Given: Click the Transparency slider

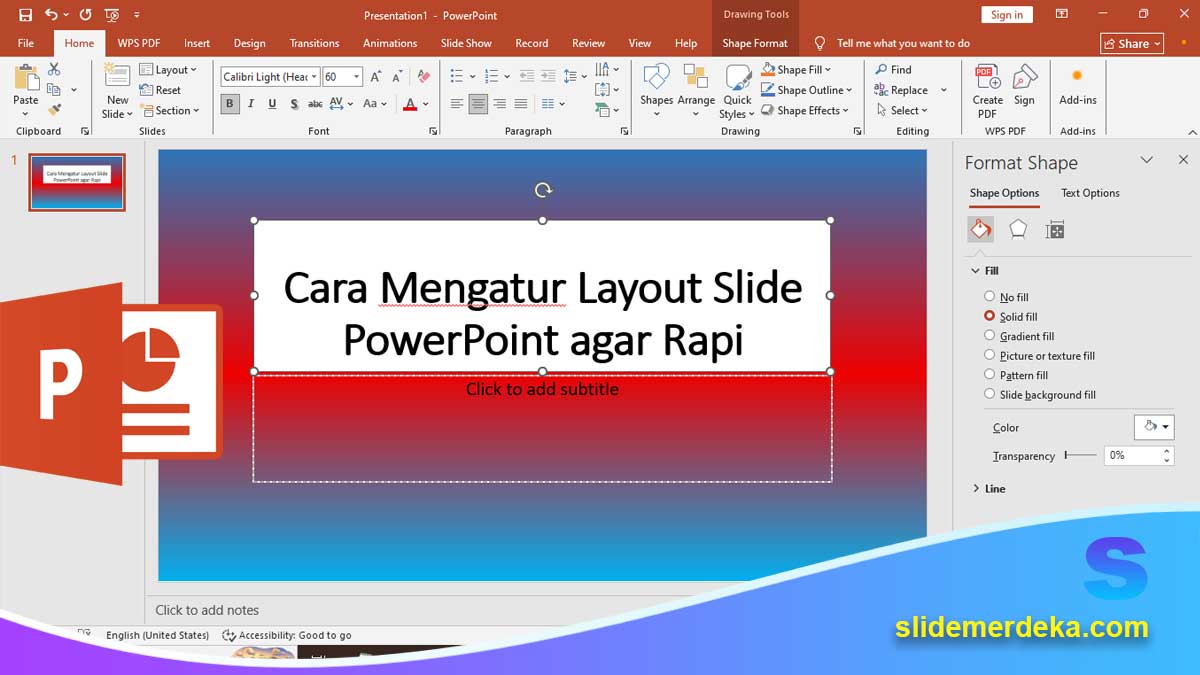Looking at the screenshot, I should click(1080, 455).
